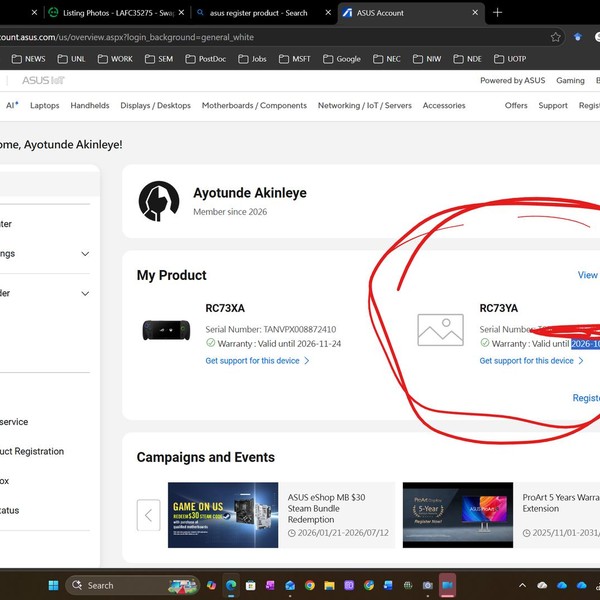This screenshot has width=600, height=600.
Task: Open the Laptops navigation menu
Action: click(44, 105)
